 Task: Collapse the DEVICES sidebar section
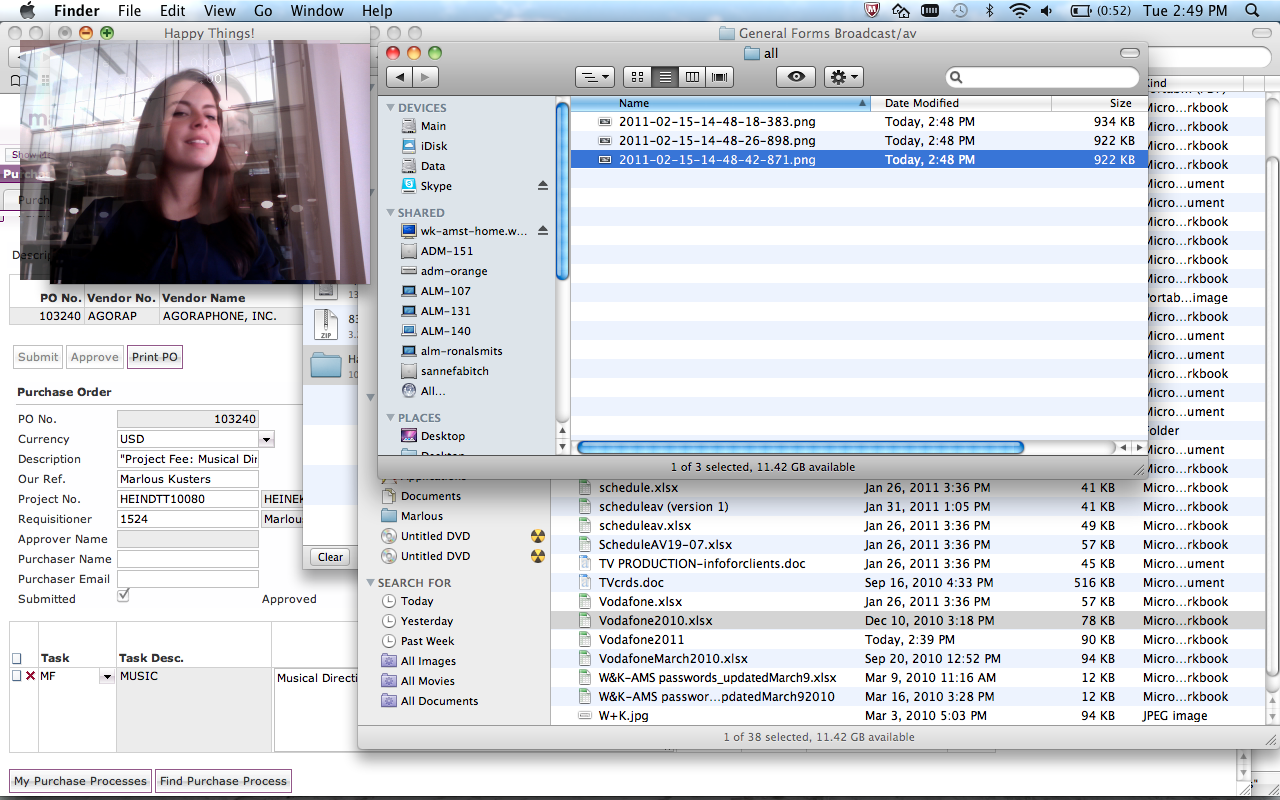[x=390, y=108]
